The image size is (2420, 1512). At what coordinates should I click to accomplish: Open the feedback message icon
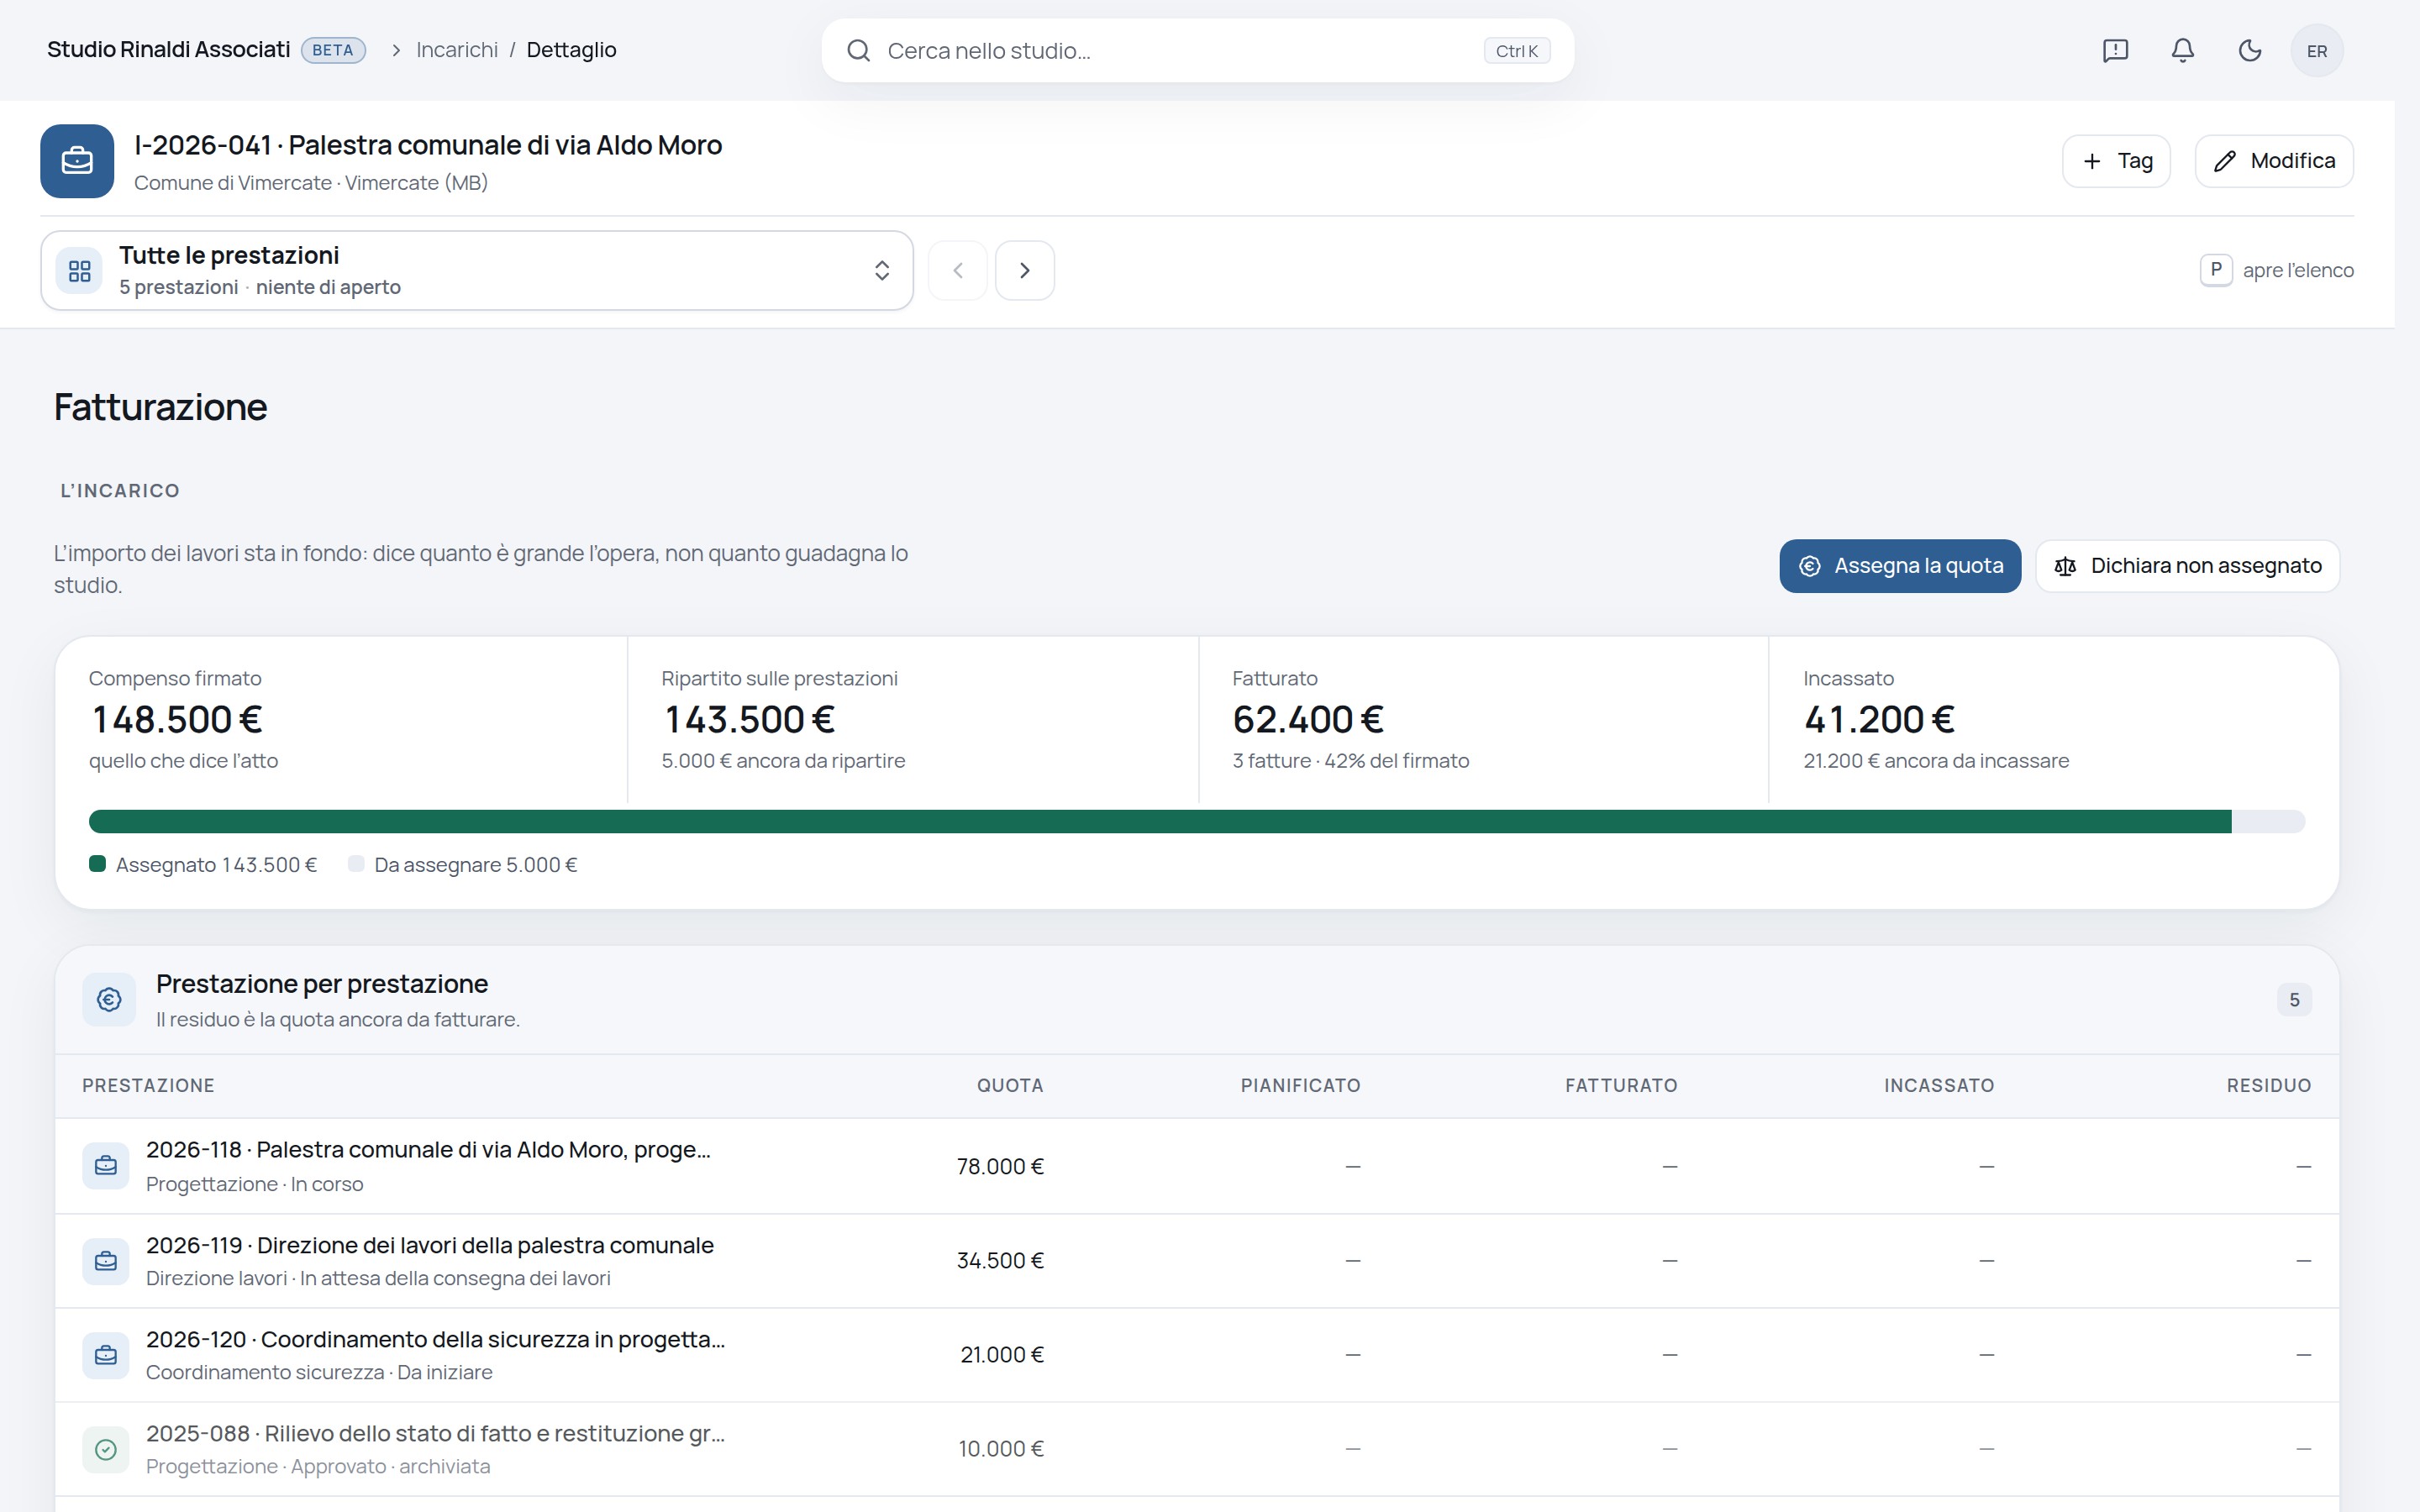2115,51
